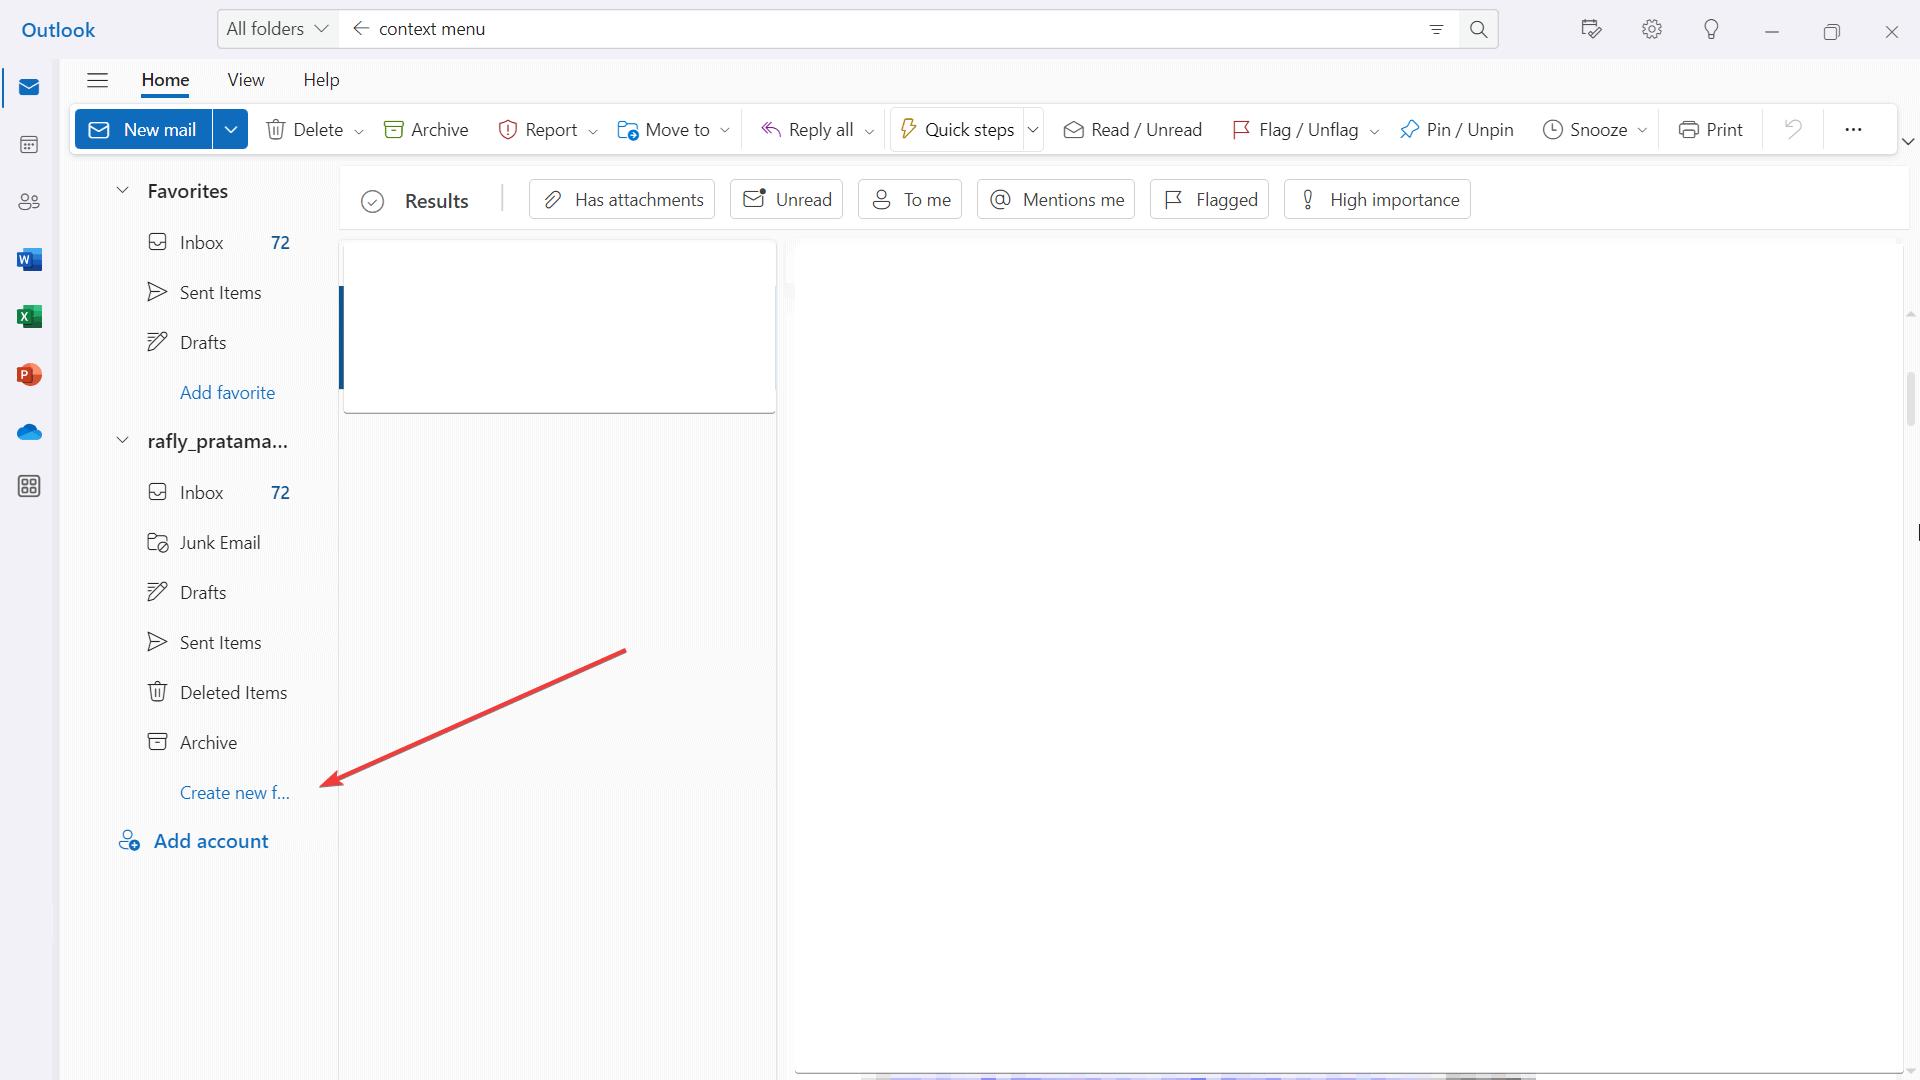1920x1080 pixels.
Task: Click the search magnifier icon
Action: click(x=1478, y=29)
